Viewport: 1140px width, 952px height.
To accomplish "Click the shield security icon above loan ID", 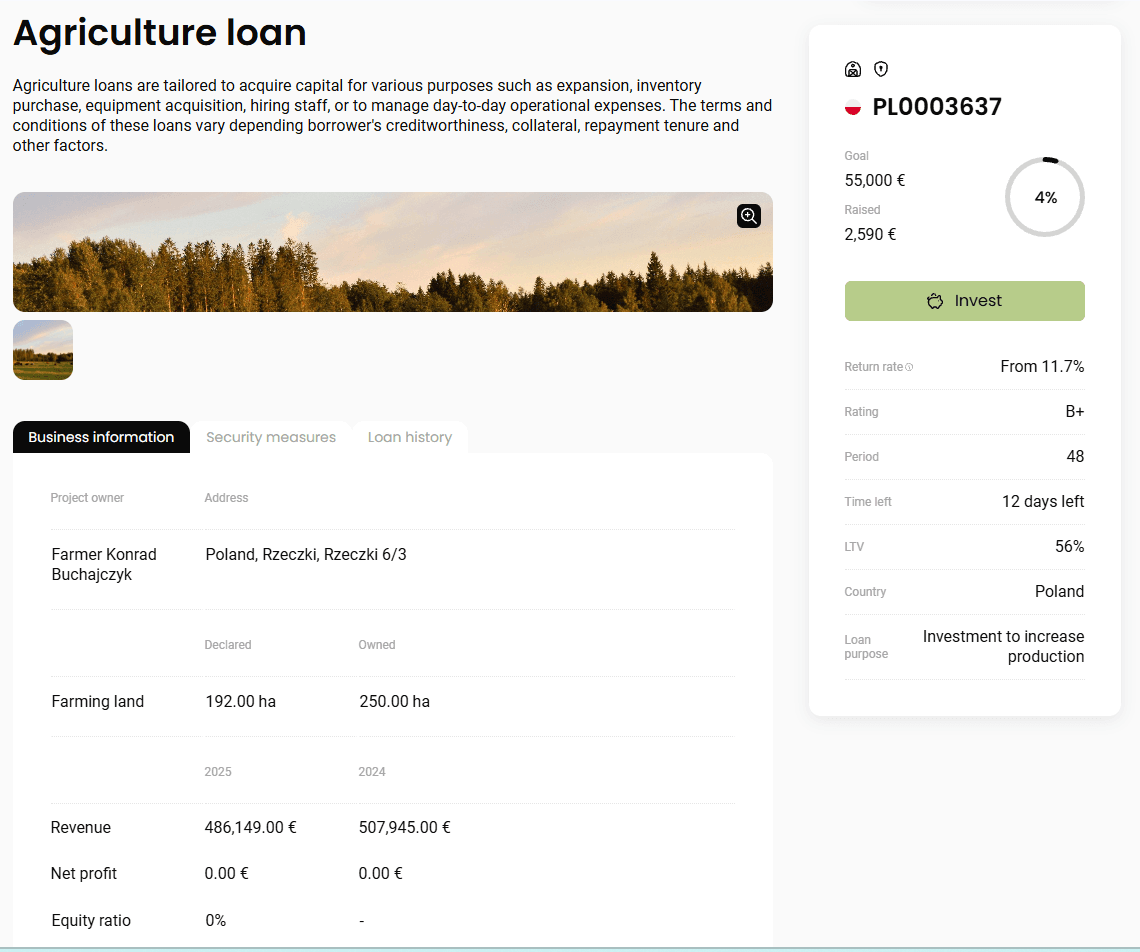I will pyautogui.click(x=880, y=69).
